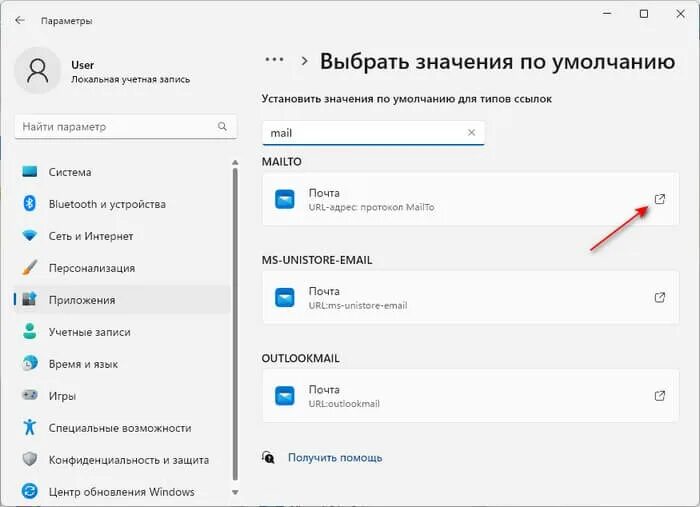The height and width of the screenshot is (507, 700).
Task: Select Приложения in the sidebar
Action: coord(121,300)
